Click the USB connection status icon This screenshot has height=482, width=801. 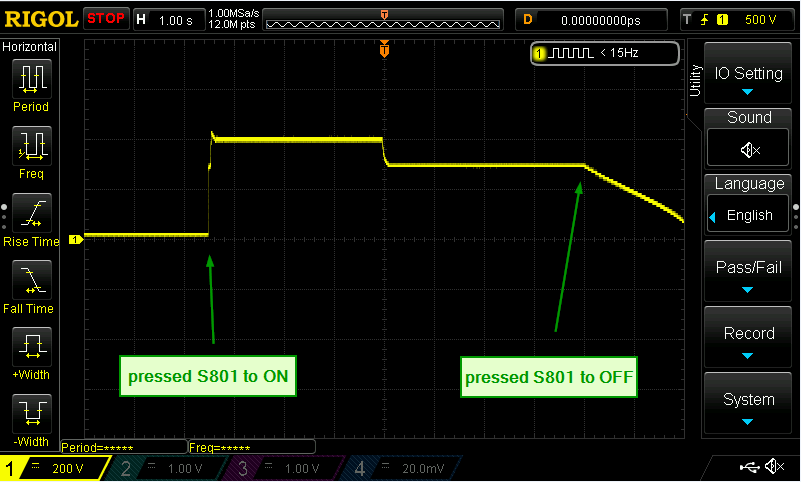tap(749, 467)
